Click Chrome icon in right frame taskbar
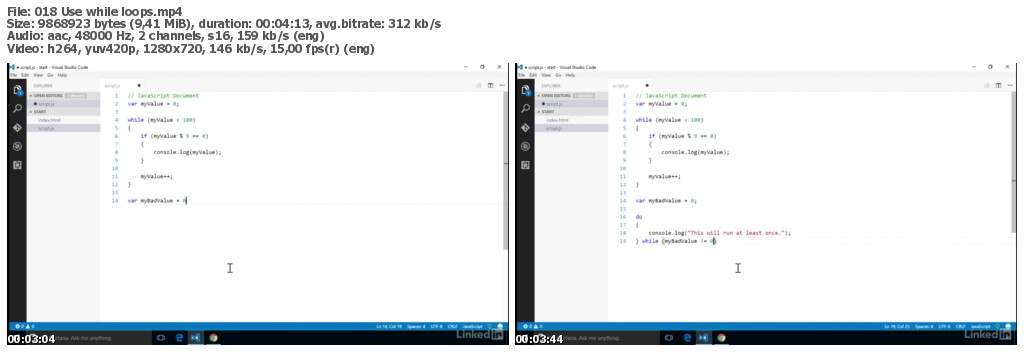The image size is (1024, 363). tap(721, 338)
